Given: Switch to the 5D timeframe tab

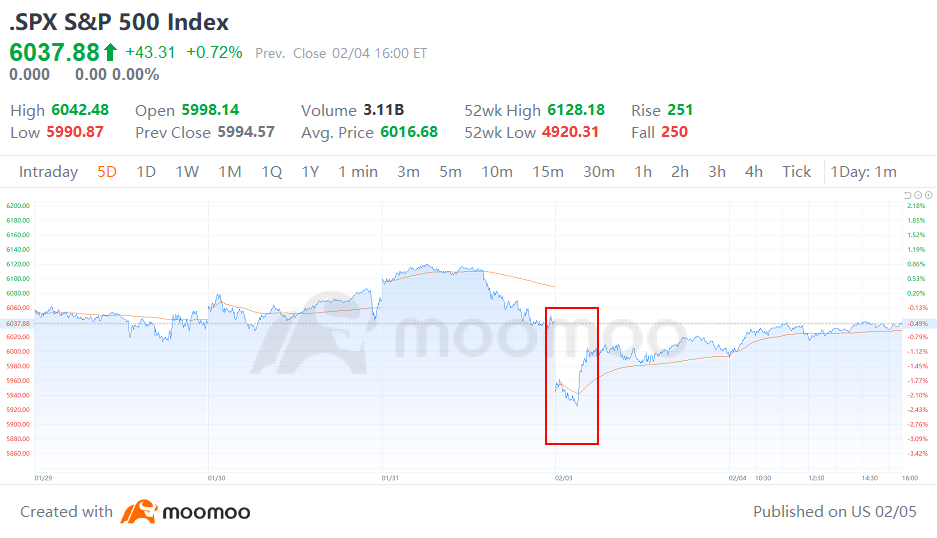Looking at the screenshot, I should tap(107, 172).
